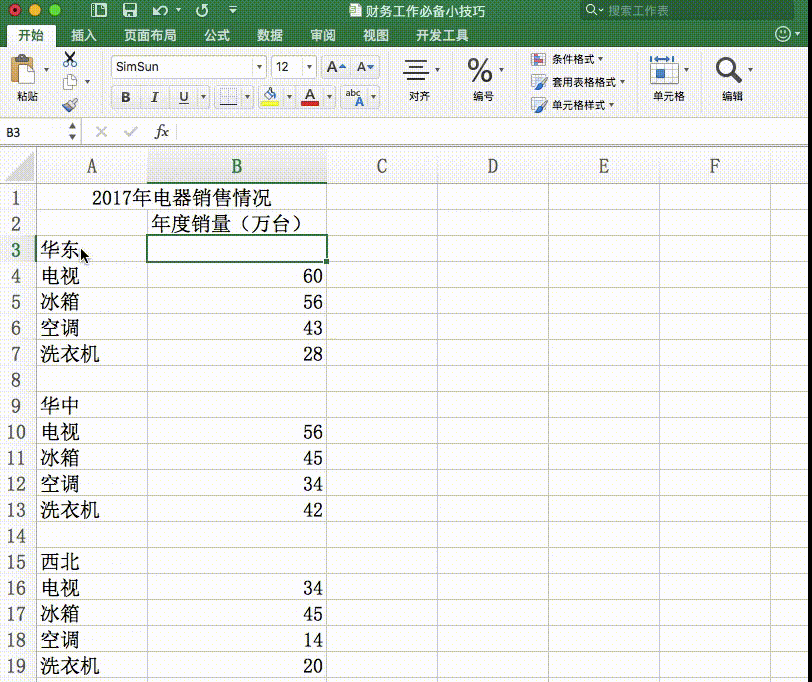Viewport: 812px width, 682px height.
Task: Click the Paste clipboard icon
Action: (x=23, y=70)
